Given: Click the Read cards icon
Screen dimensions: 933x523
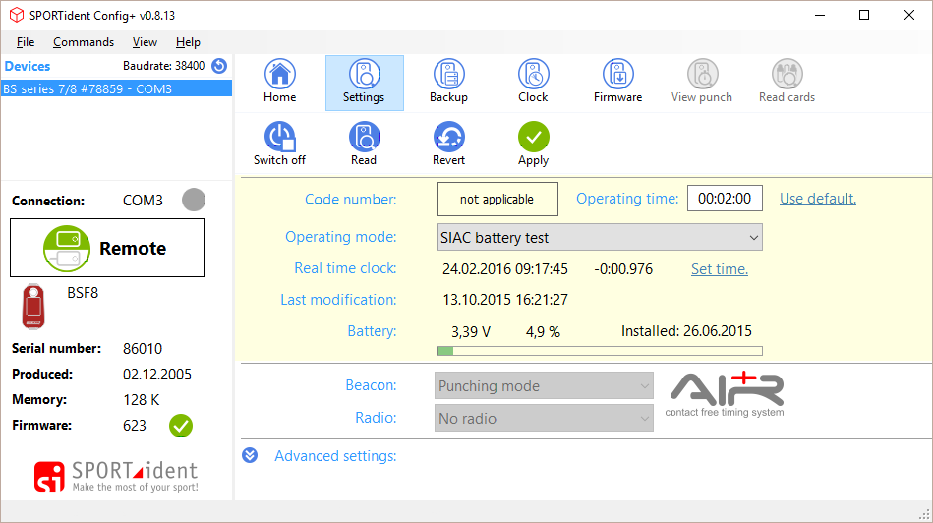Looking at the screenshot, I should (787, 82).
